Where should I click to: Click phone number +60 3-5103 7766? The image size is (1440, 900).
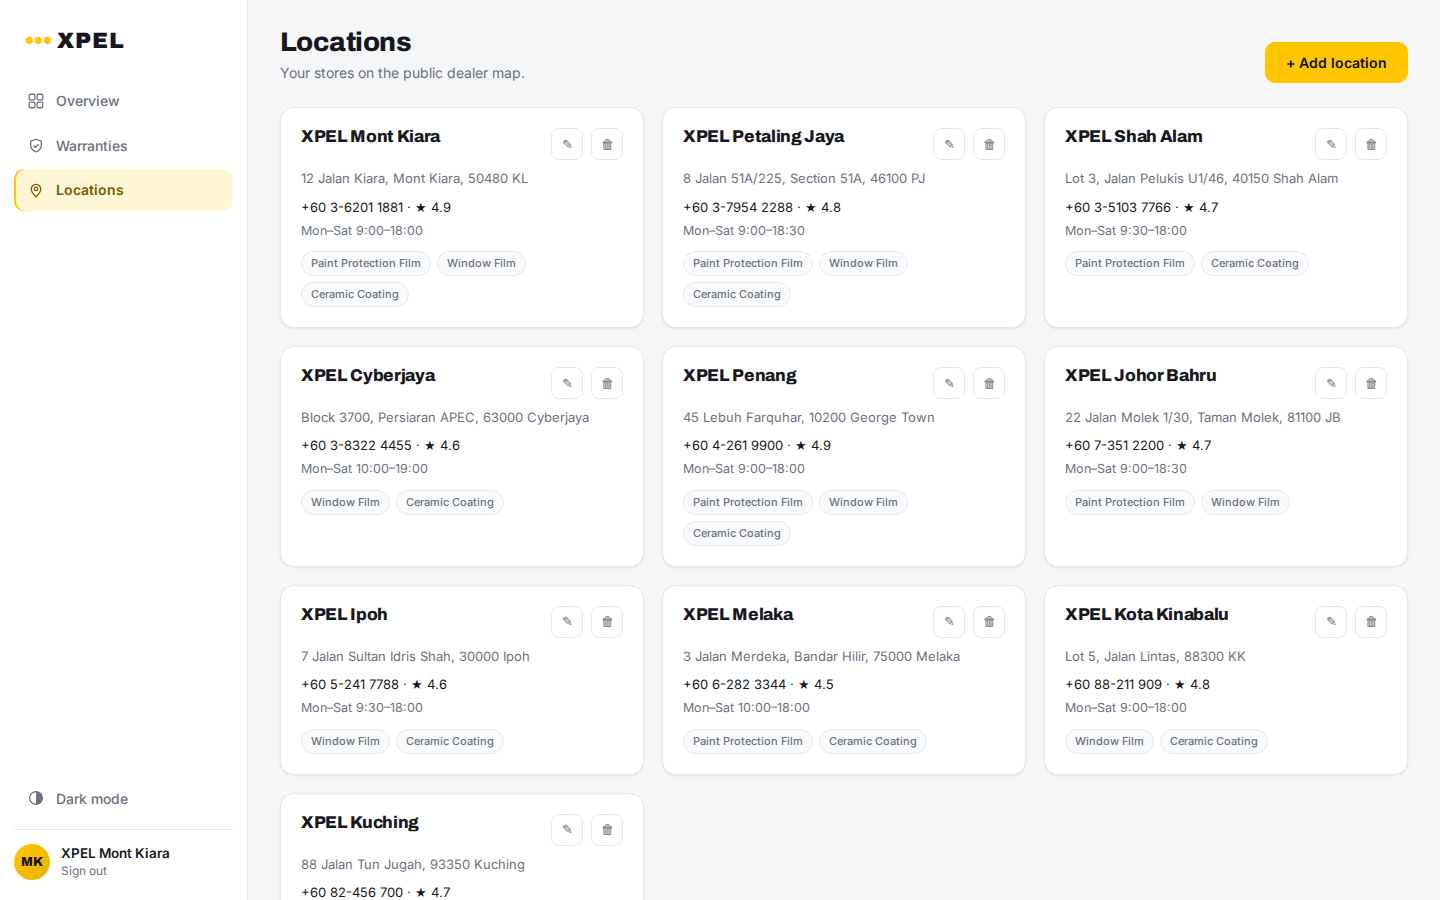click(x=1118, y=208)
